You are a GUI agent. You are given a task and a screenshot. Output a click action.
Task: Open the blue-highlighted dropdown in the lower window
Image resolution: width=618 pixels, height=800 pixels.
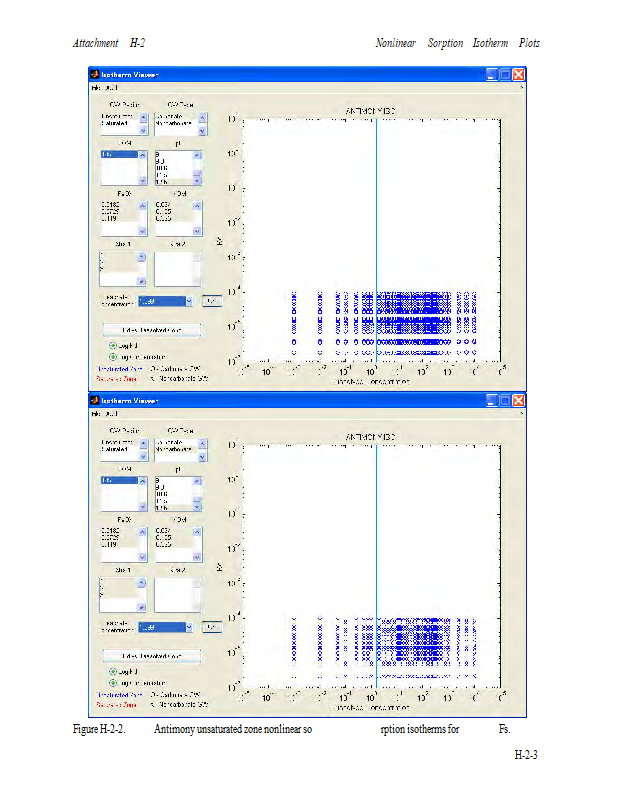point(162,627)
